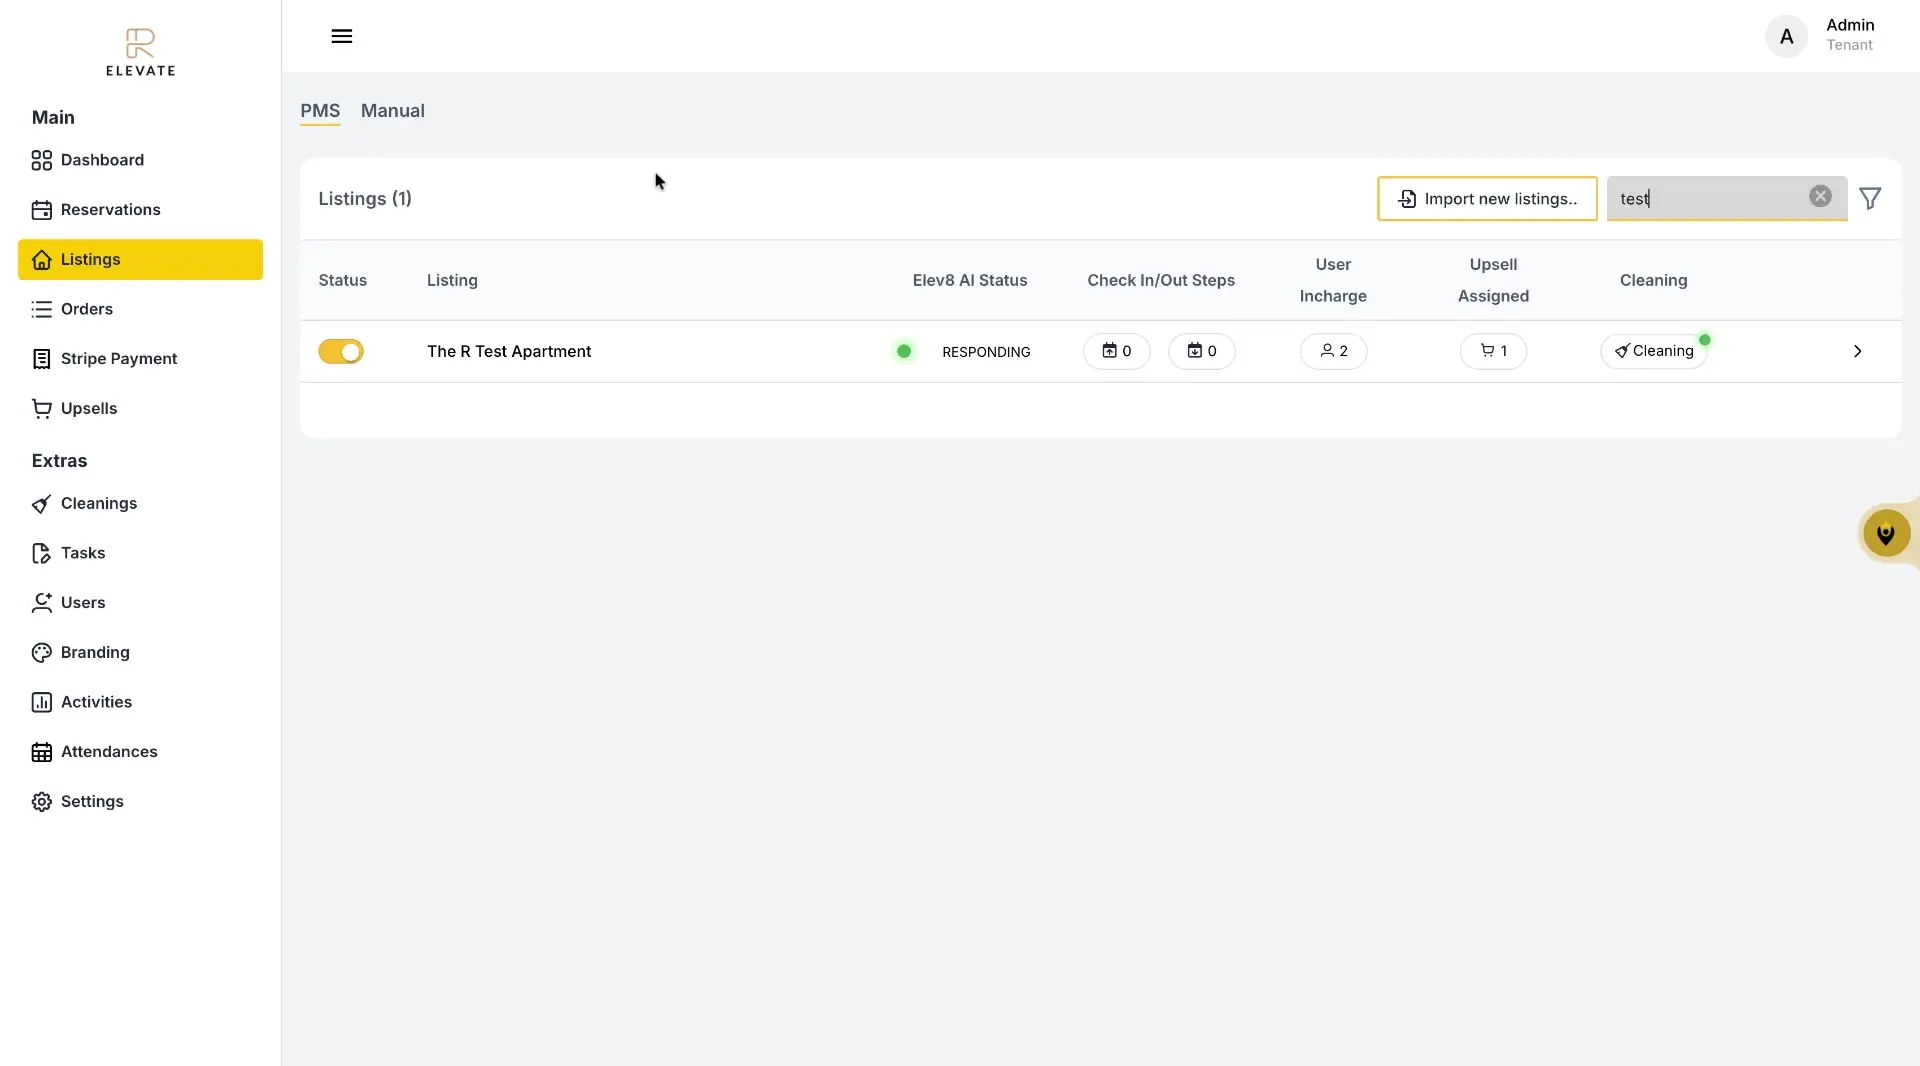Toggle The R Test Apartment status off
Screen dimensions: 1920x1066
click(341, 351)
